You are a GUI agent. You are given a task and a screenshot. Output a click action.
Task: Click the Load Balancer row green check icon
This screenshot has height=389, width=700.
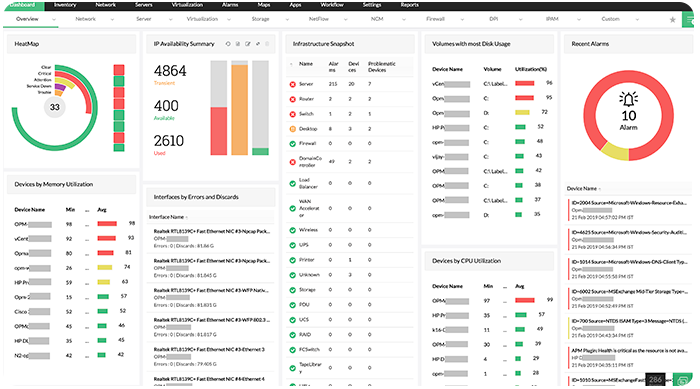[x=292, y=183]
